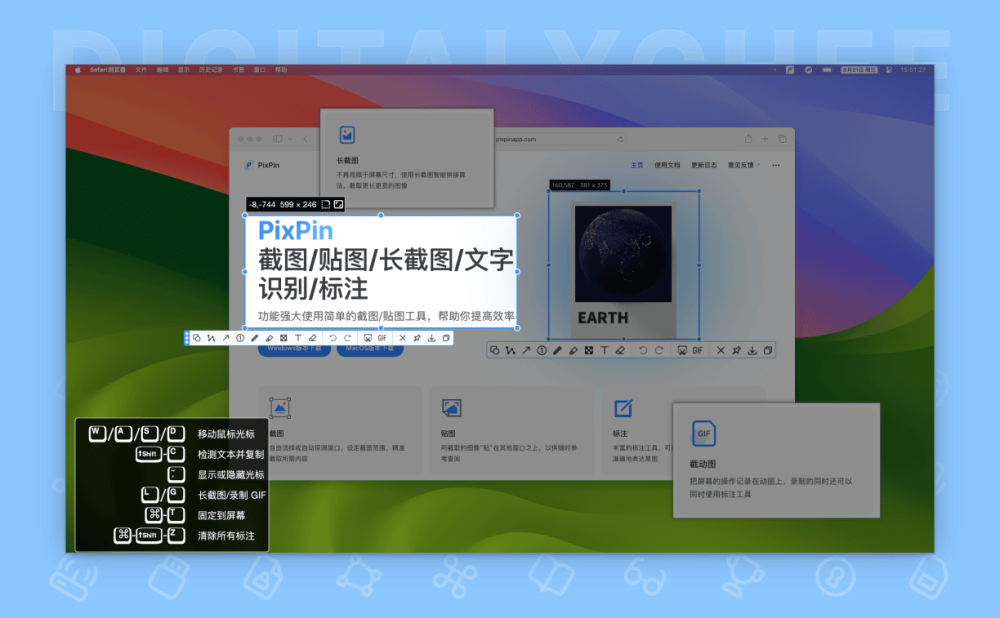Select text tool in toolbar under PixPin headline

pyautogui.click(x=298, y=338)
